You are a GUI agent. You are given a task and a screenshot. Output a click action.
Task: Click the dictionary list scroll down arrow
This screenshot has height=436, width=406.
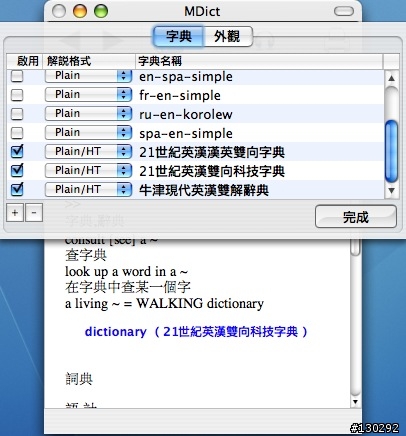(391, 191)
